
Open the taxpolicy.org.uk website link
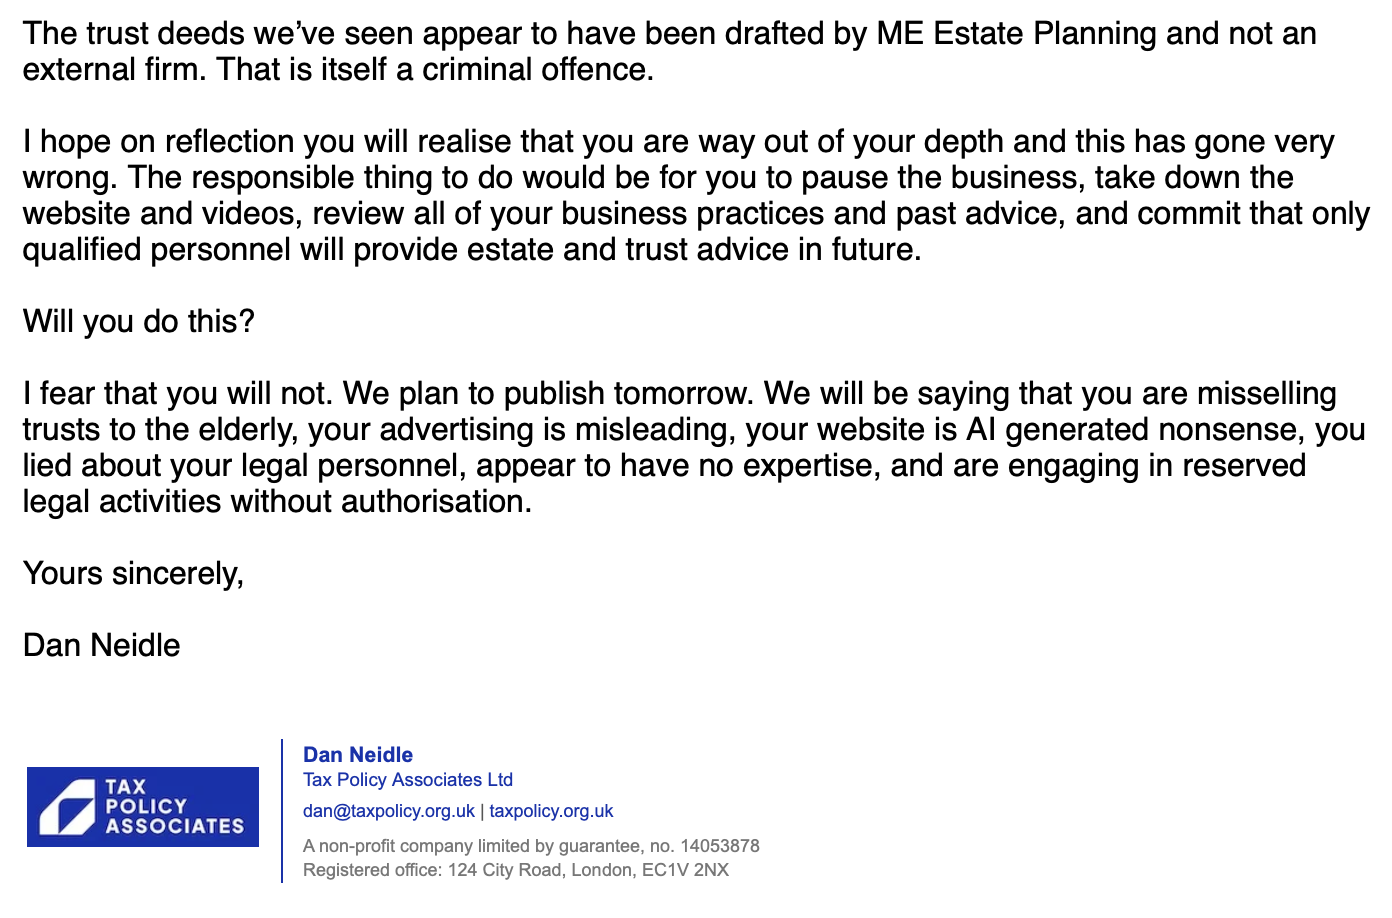point(551,811)
